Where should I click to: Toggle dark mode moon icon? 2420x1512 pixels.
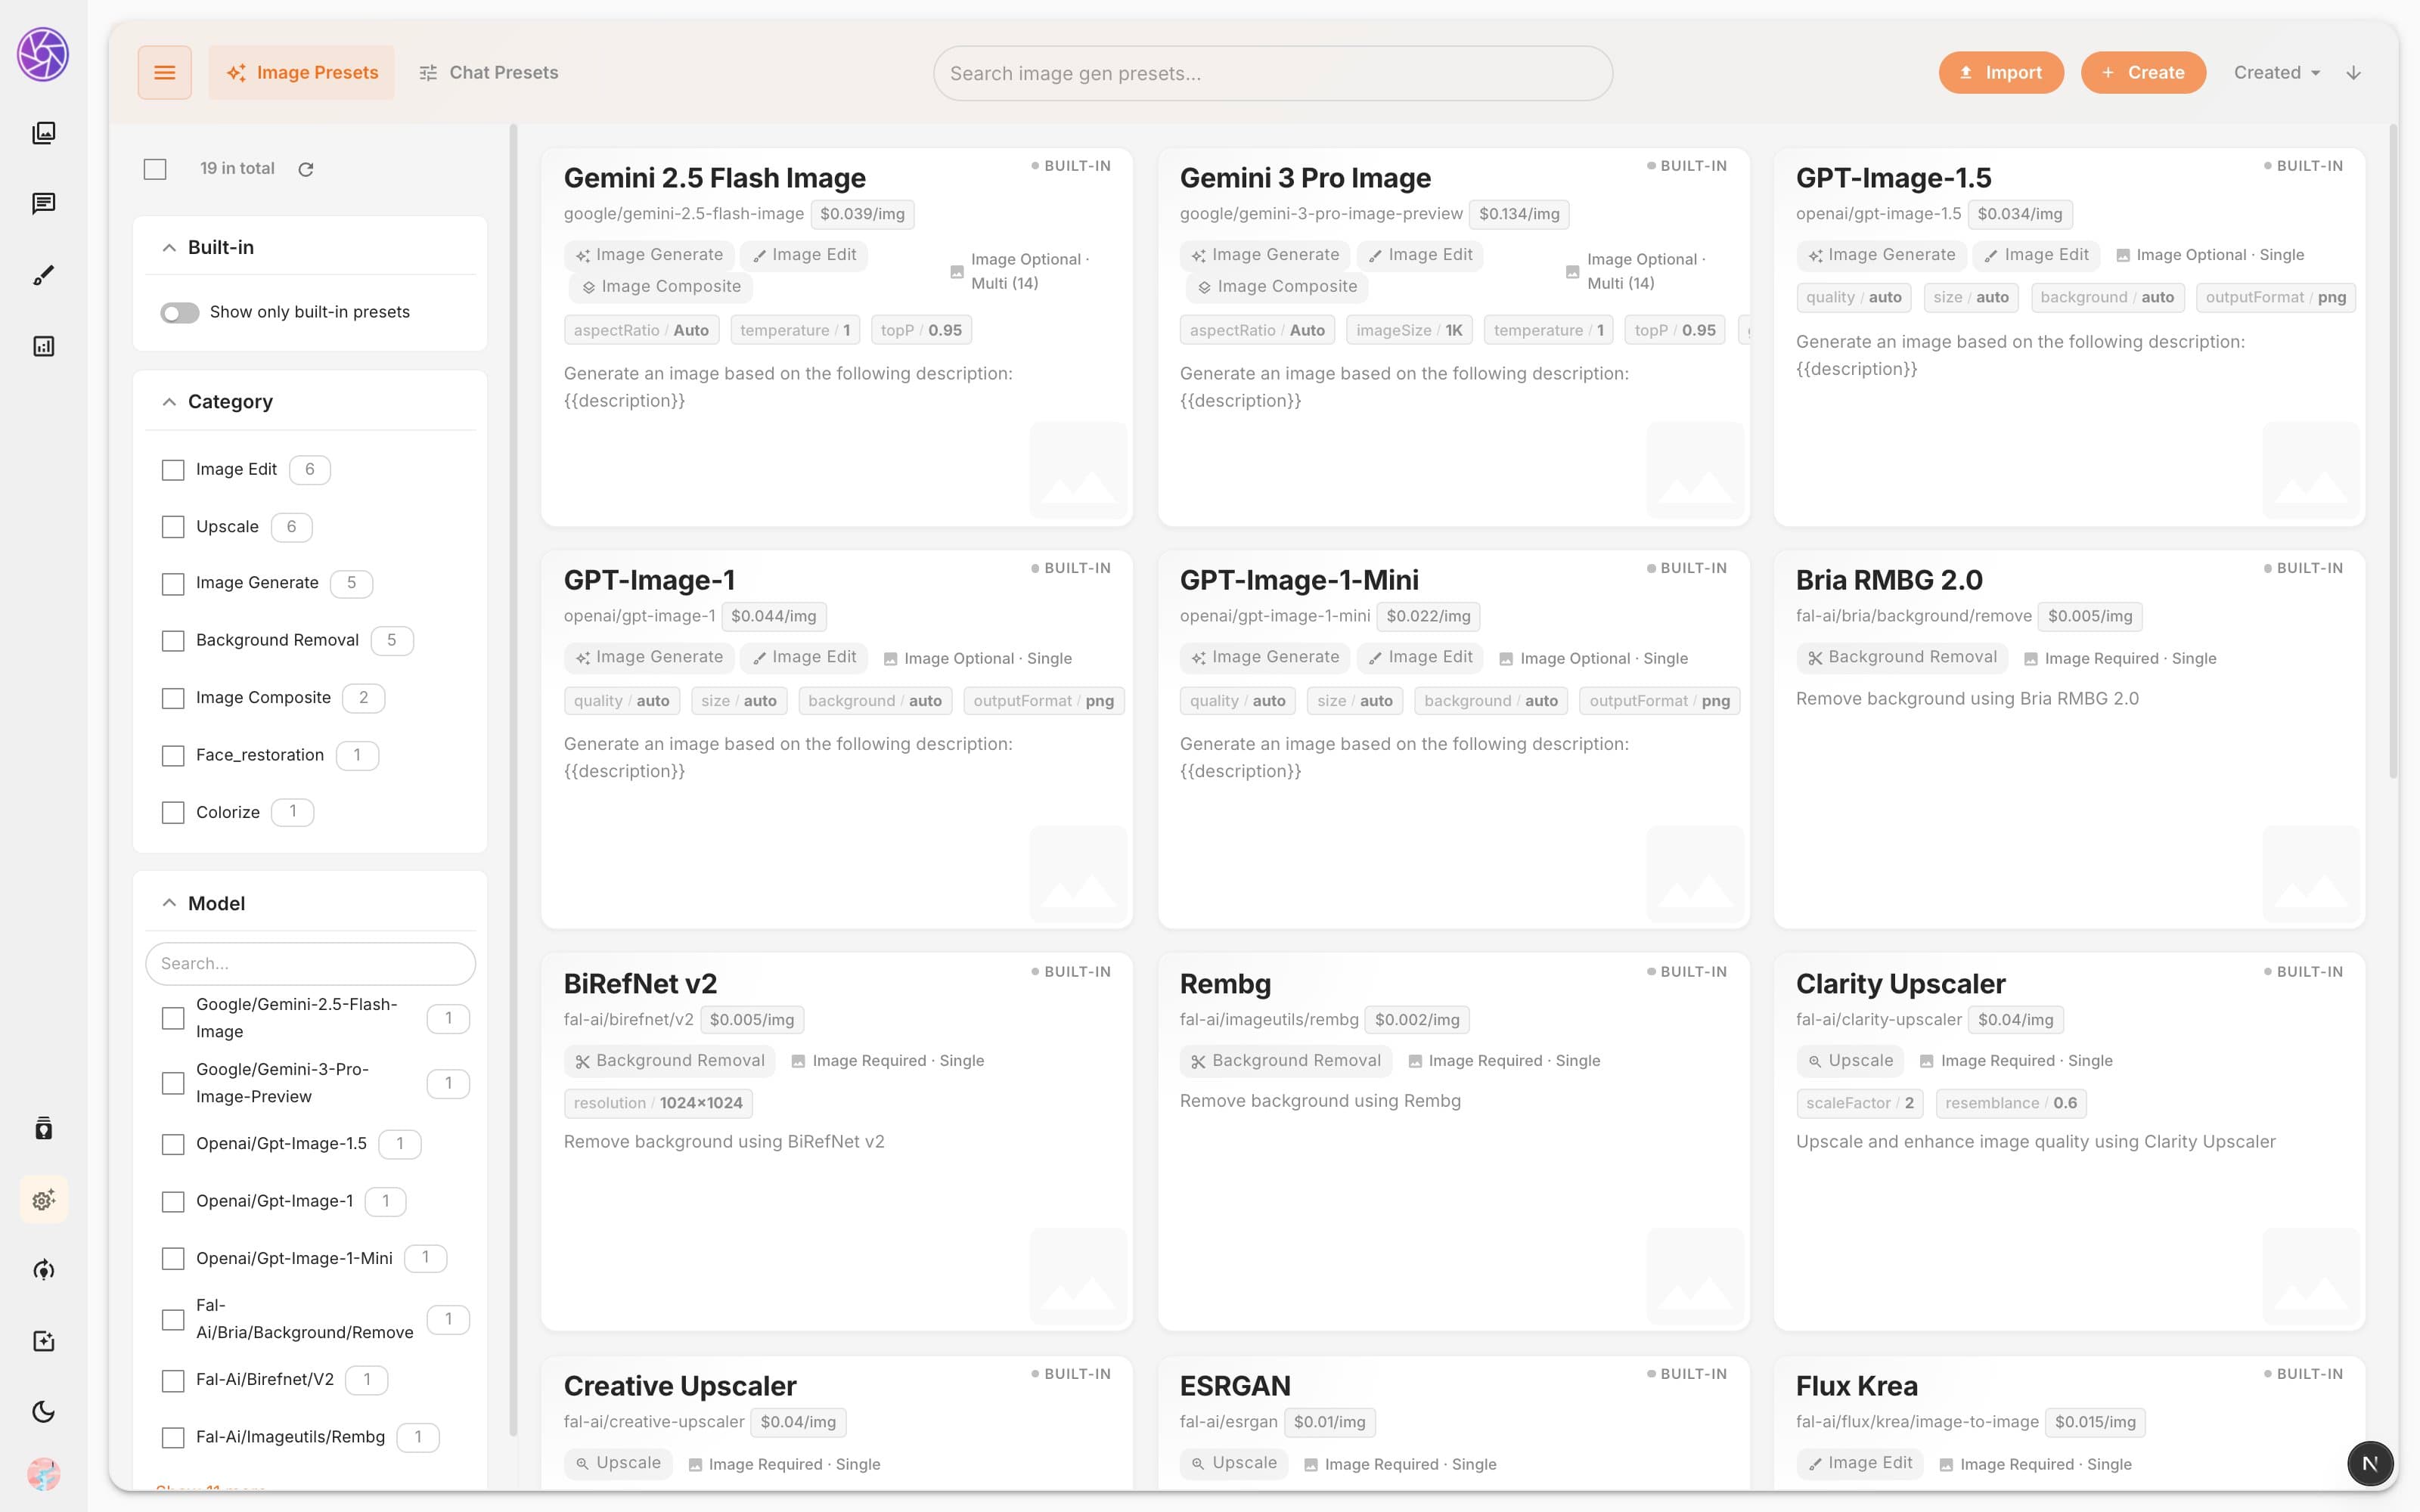[x=43, y=1412]
